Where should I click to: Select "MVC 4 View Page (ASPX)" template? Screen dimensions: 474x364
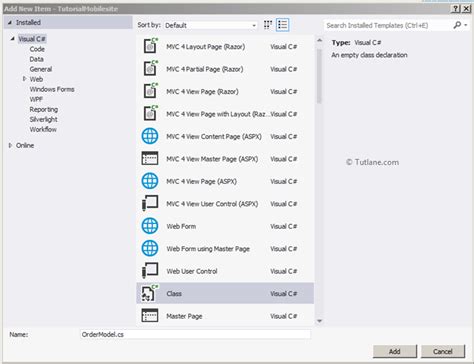[201, 181]
